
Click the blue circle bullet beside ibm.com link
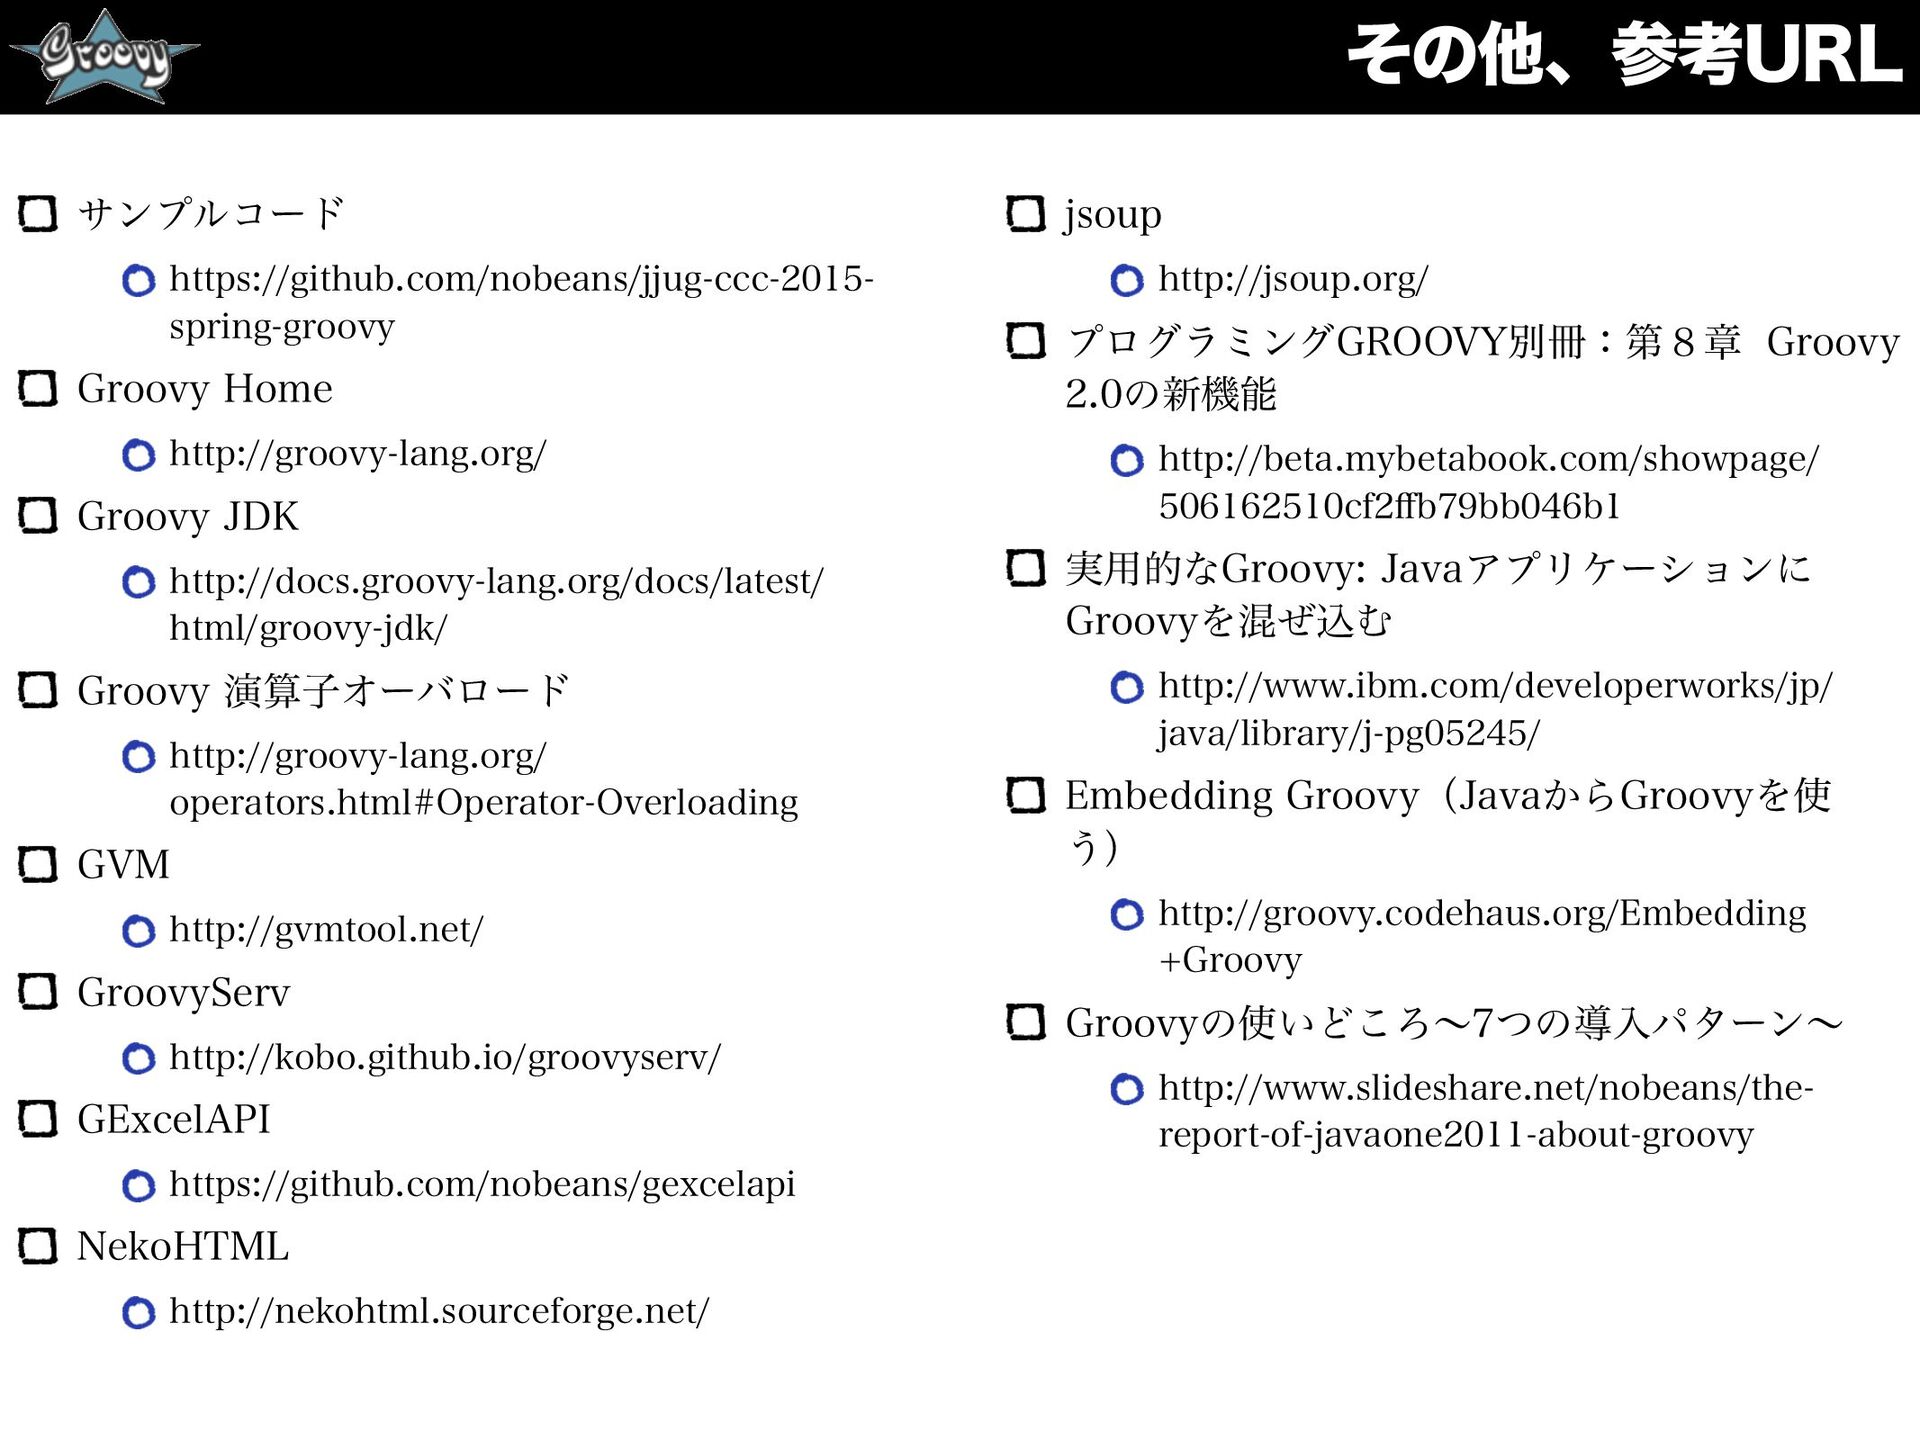[x=1127, y=688]
